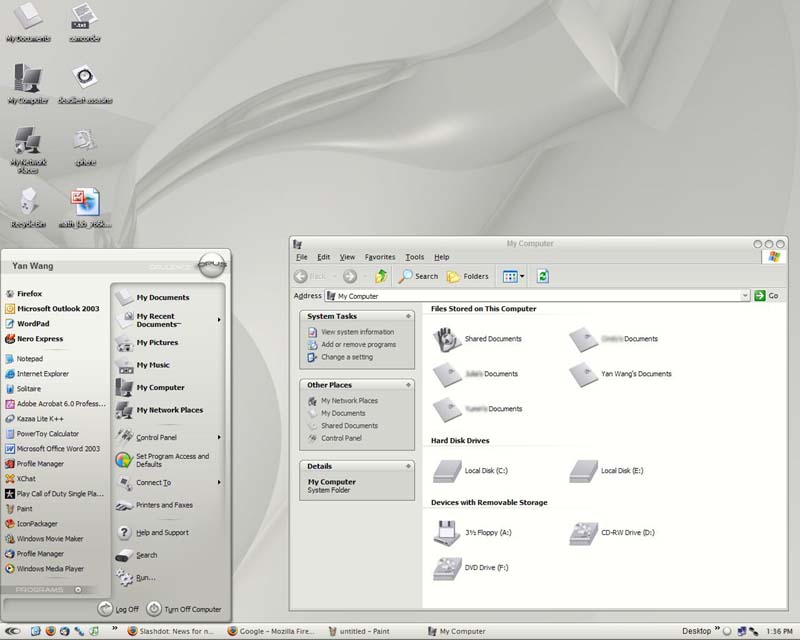Open the File menu

pos(302,257)
